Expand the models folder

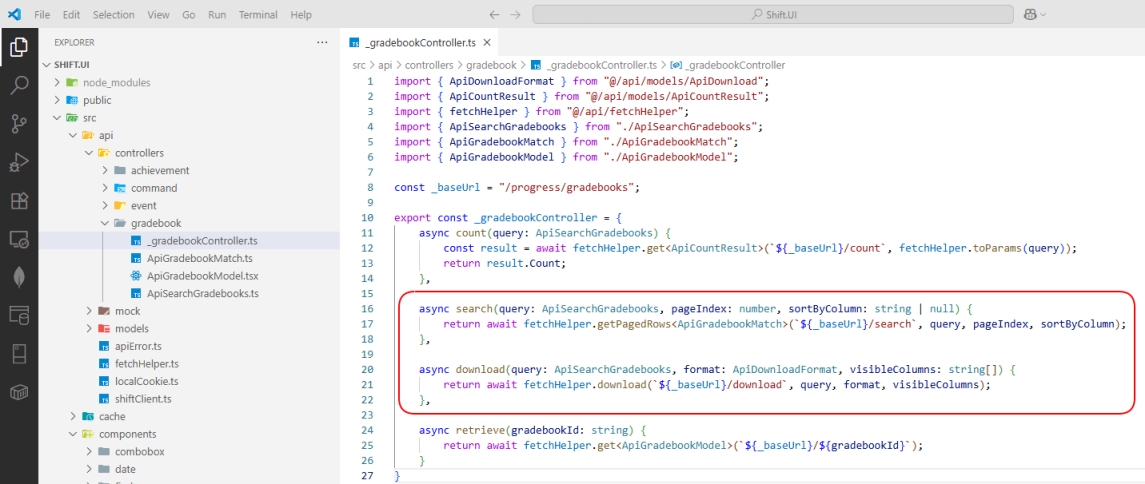click(x=88, y=329)
